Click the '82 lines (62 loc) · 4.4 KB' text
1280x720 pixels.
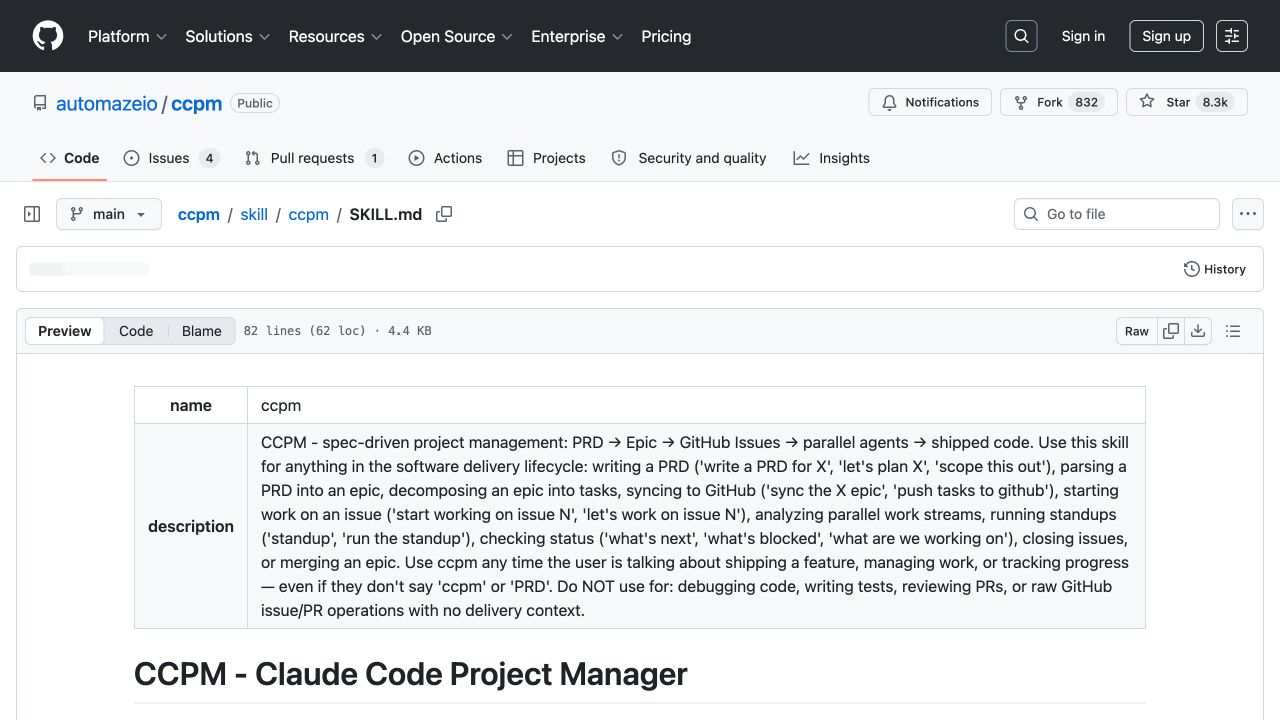point(338,331)
